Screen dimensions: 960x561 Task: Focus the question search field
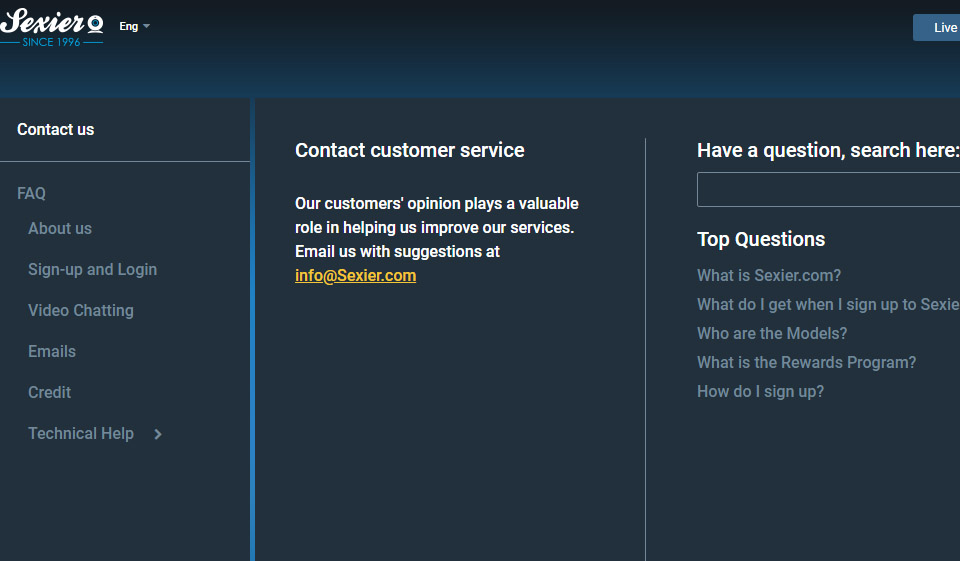(x=828, y=189)
